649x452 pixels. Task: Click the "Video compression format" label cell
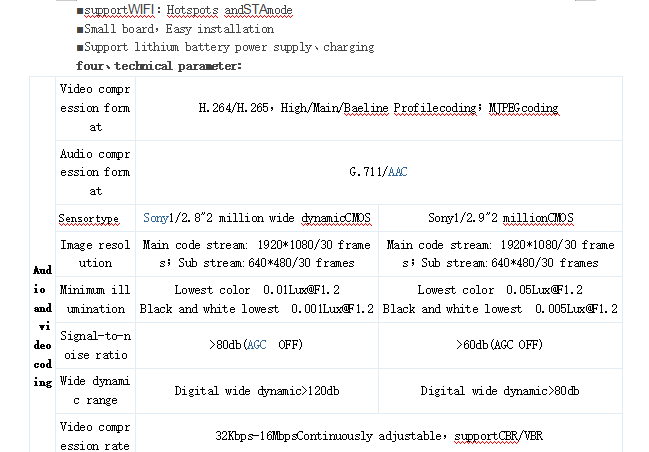coord(95,108)
